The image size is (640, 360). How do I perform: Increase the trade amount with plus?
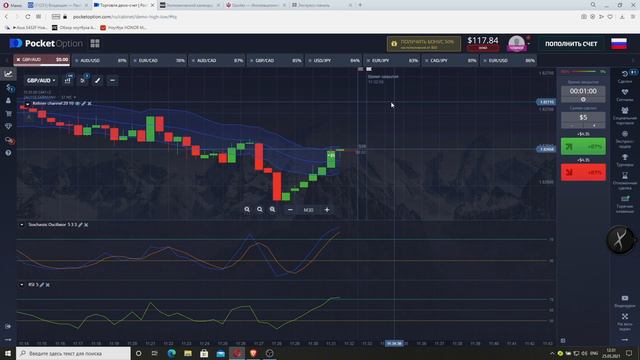(x=594, y=126)
